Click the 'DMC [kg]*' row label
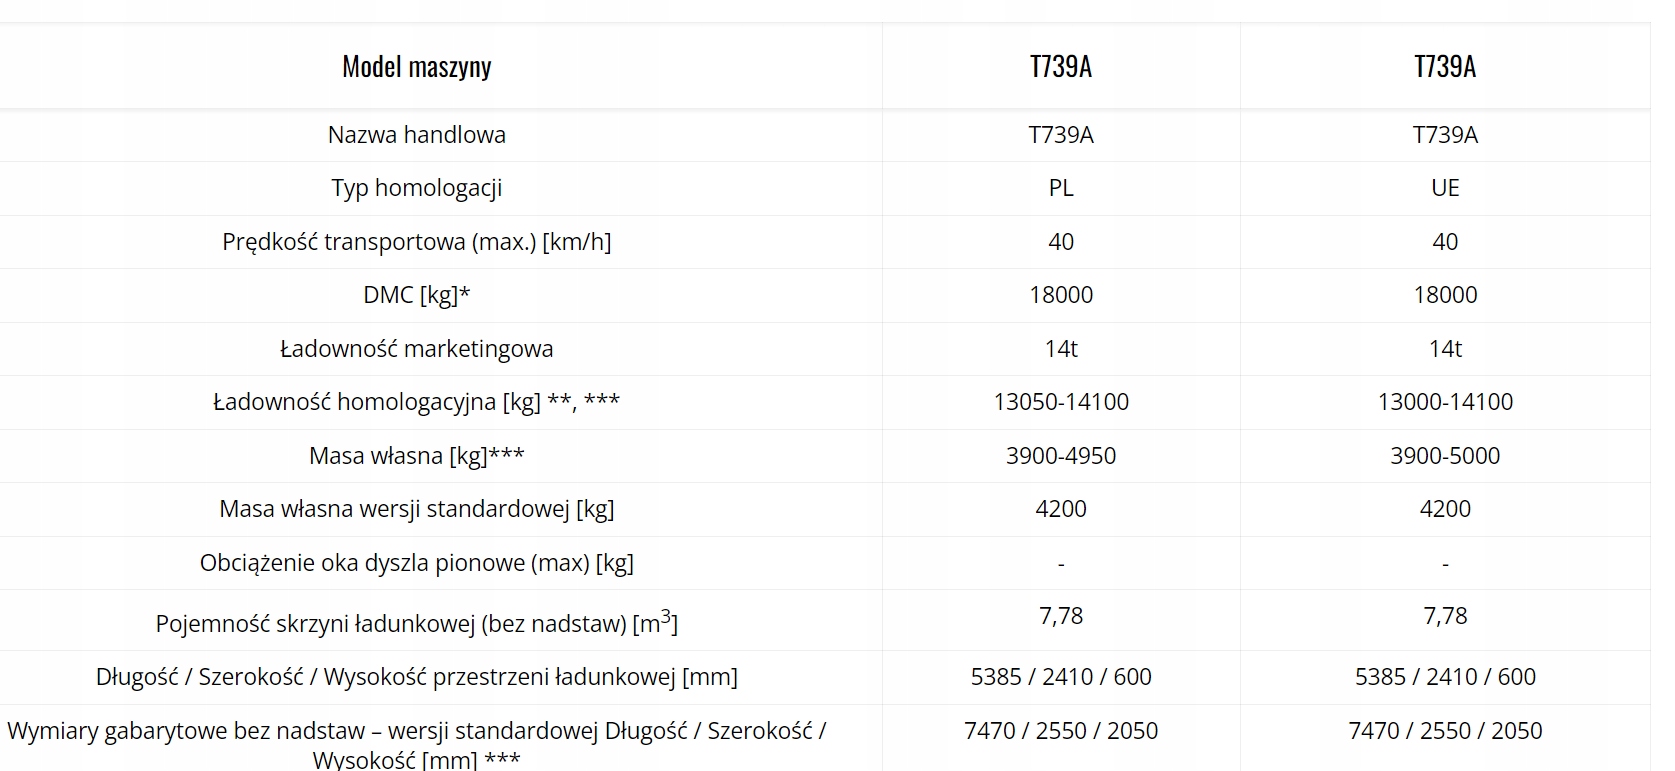 point(416,295)
